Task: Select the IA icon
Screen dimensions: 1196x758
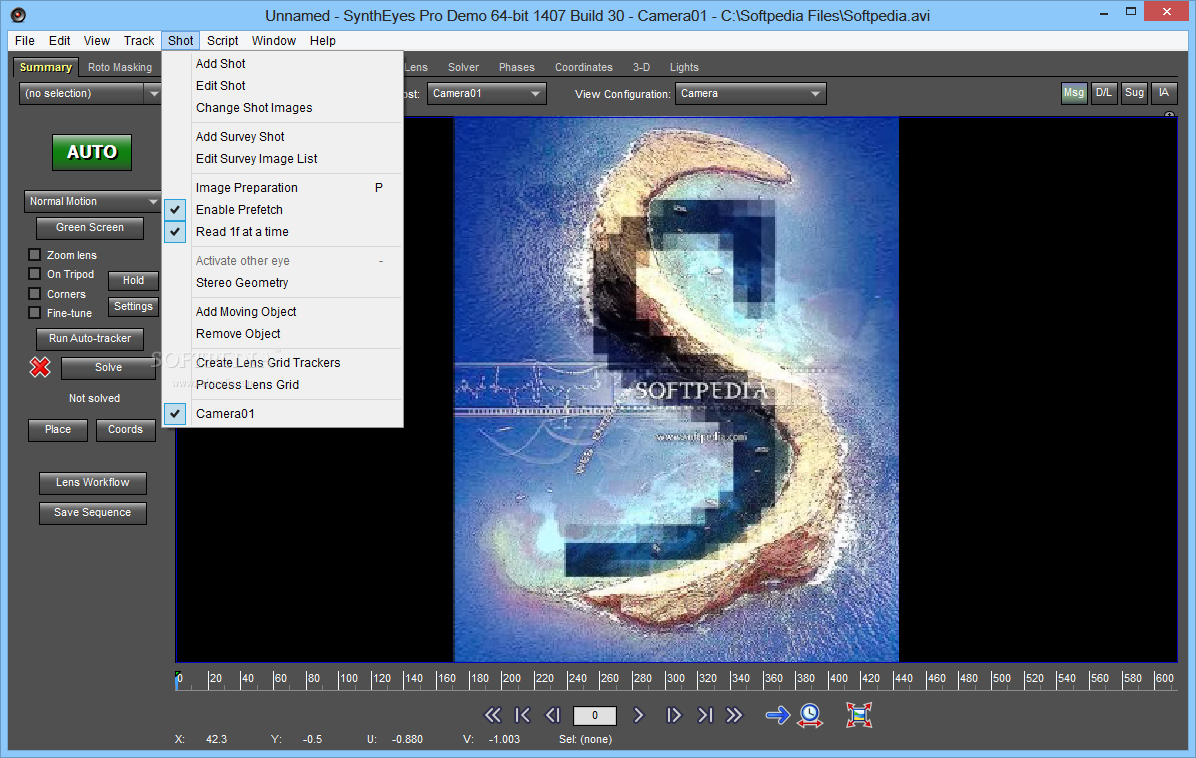Action: point(1163,92)
